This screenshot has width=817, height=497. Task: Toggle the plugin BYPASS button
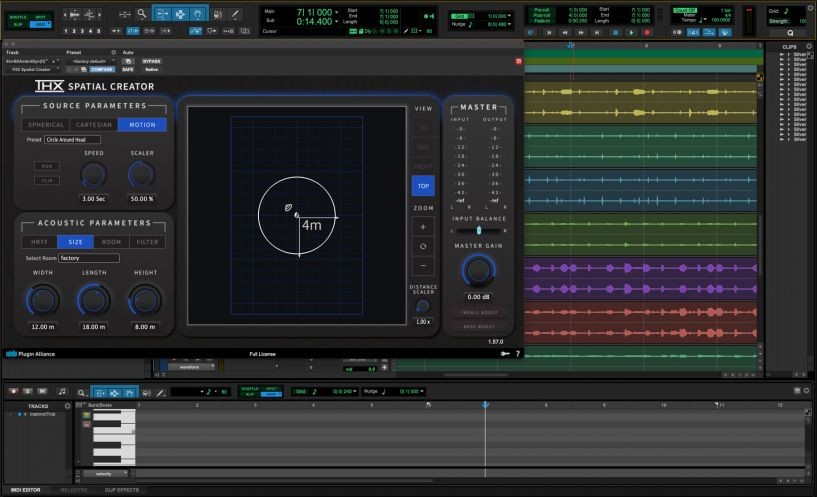151,61
